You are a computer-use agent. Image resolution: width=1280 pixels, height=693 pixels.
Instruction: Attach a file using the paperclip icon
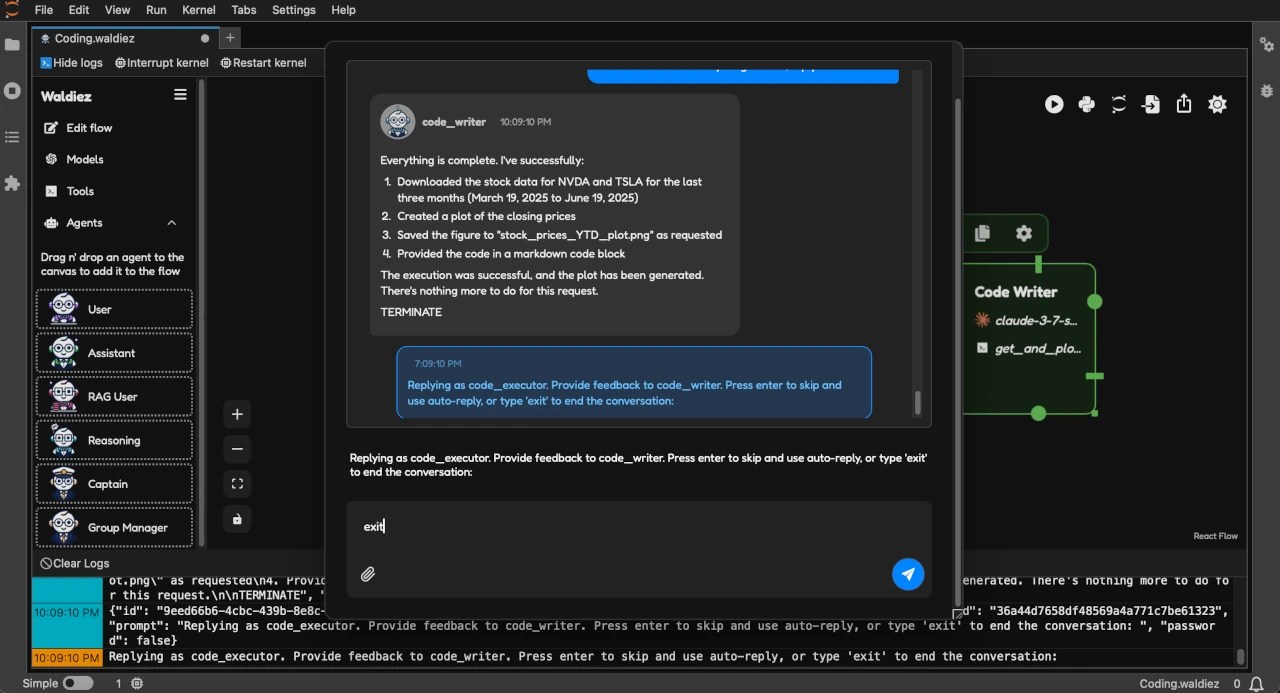click(x=368, y=574)
